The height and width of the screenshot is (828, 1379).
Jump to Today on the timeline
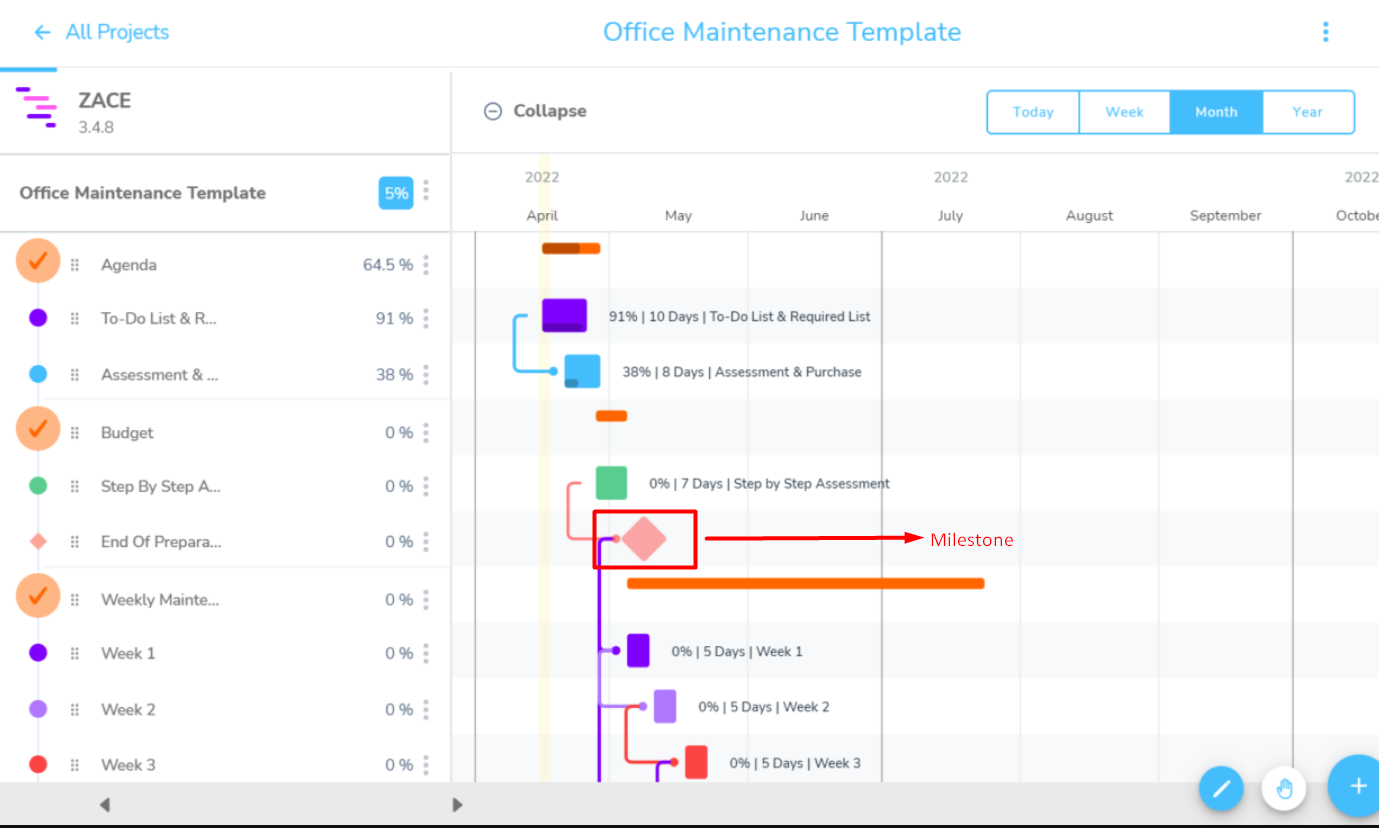coord(1032,112)
